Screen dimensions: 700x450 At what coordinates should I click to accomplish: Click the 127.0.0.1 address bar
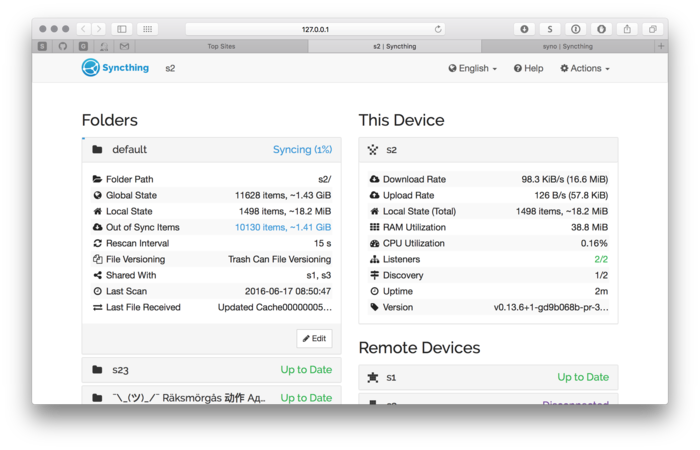click(315, 29)
